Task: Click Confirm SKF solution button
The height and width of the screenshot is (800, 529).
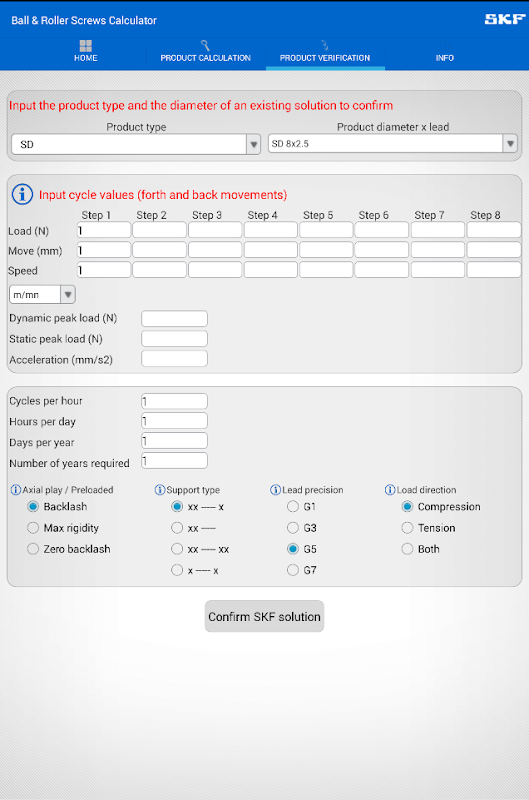Action: tap(264, 616)
